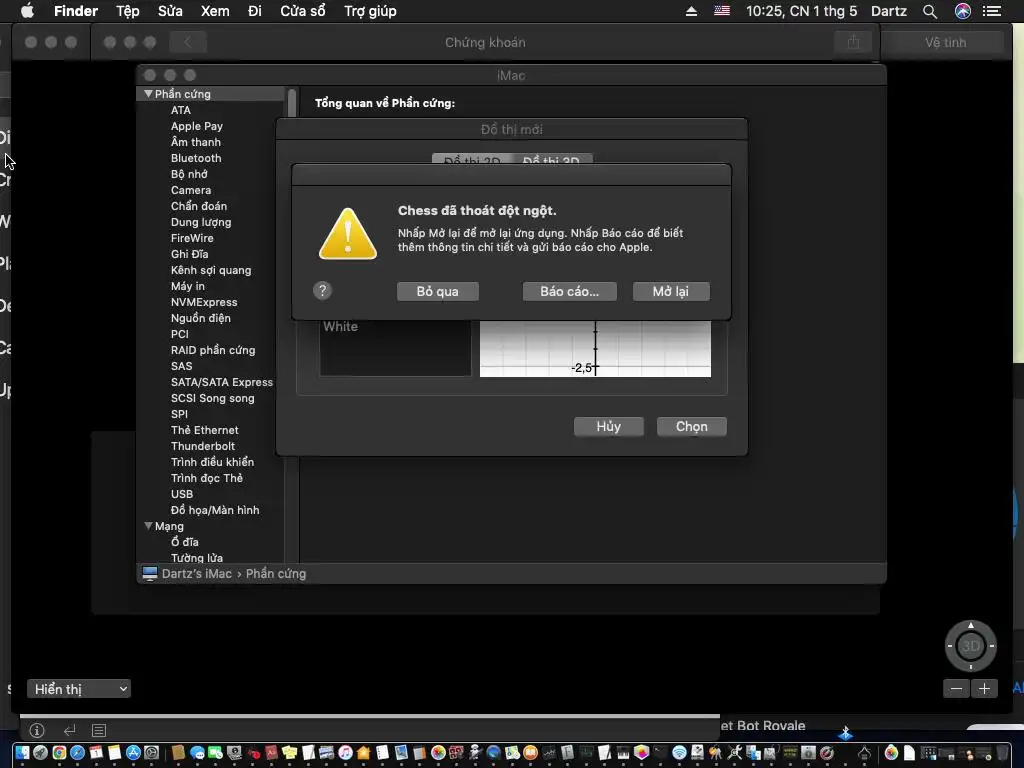
Task: Click the Vệ tinh button
Action: point(945,42)
